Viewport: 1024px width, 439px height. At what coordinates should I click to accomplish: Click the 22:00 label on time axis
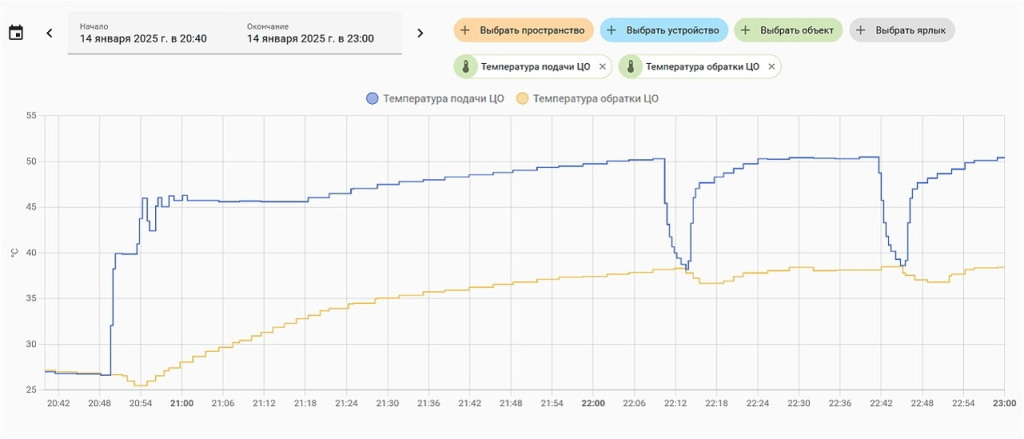(x=593, y=403)
